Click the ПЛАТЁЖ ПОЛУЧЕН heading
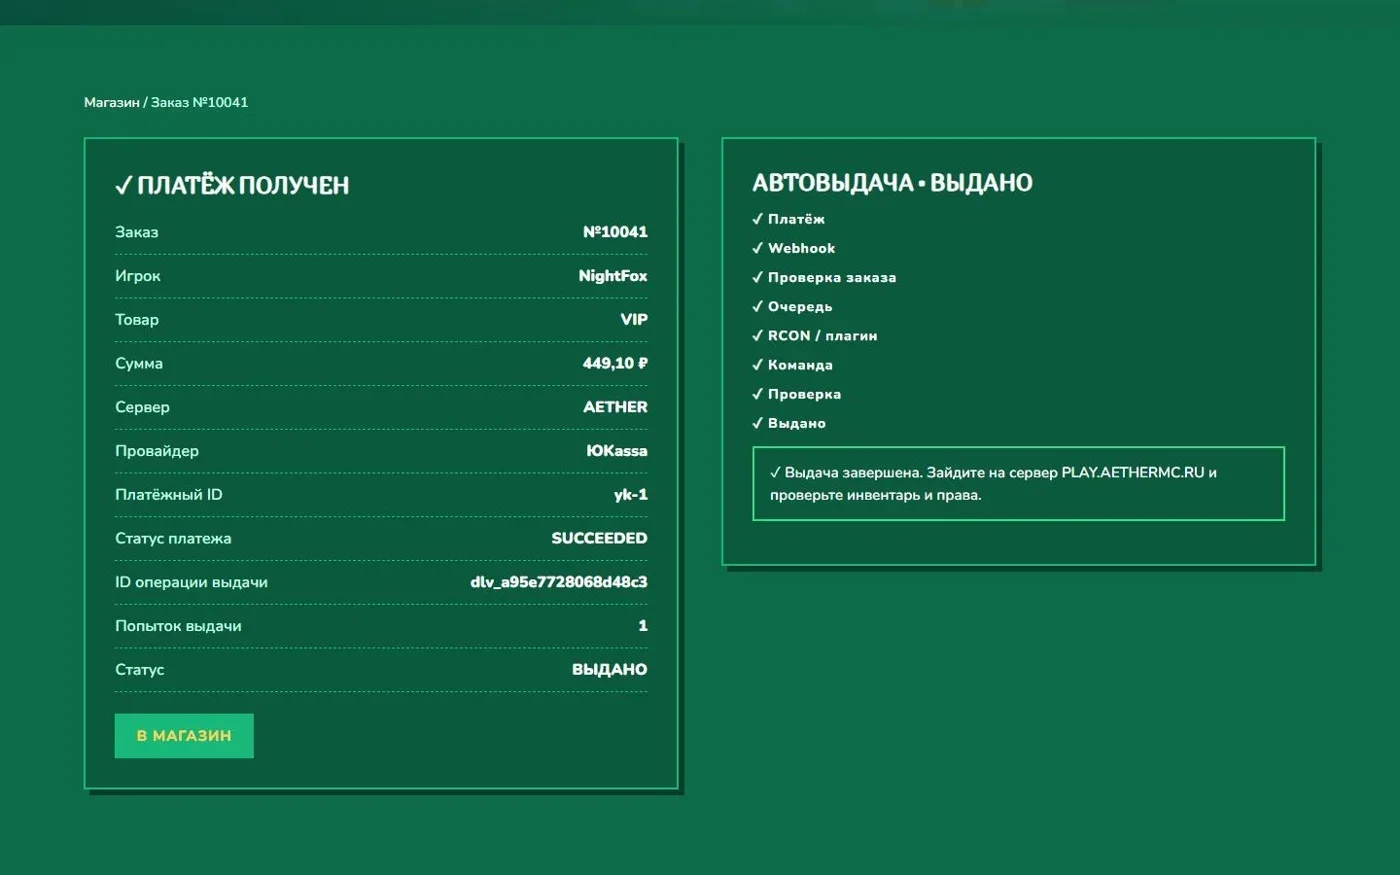The width and height of the screenshot is (1400, 875). coord(232,185)
